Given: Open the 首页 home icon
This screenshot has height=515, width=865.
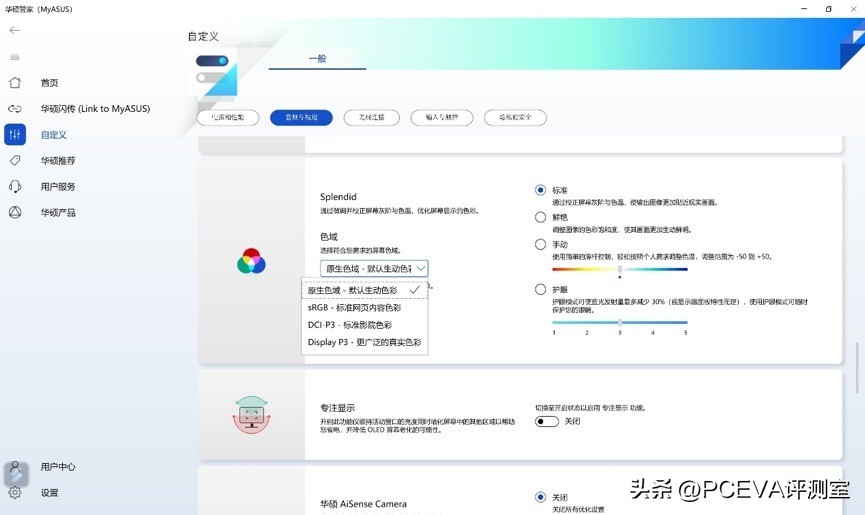Looking at the screenshot, I should click(15, 83).
